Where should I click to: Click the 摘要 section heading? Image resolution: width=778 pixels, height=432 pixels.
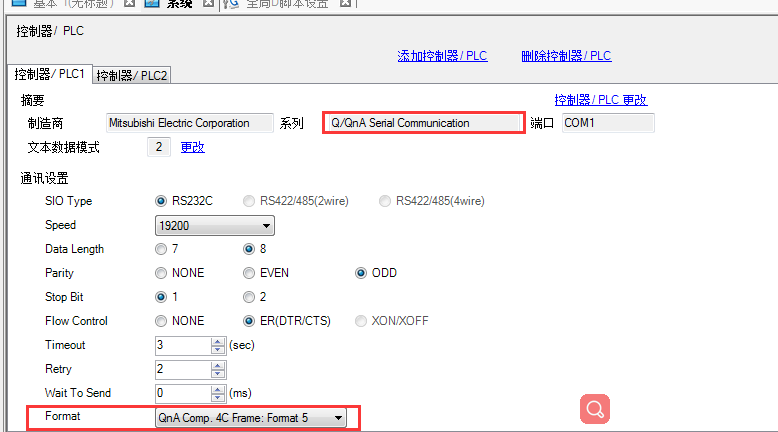[x=32, y=101]
